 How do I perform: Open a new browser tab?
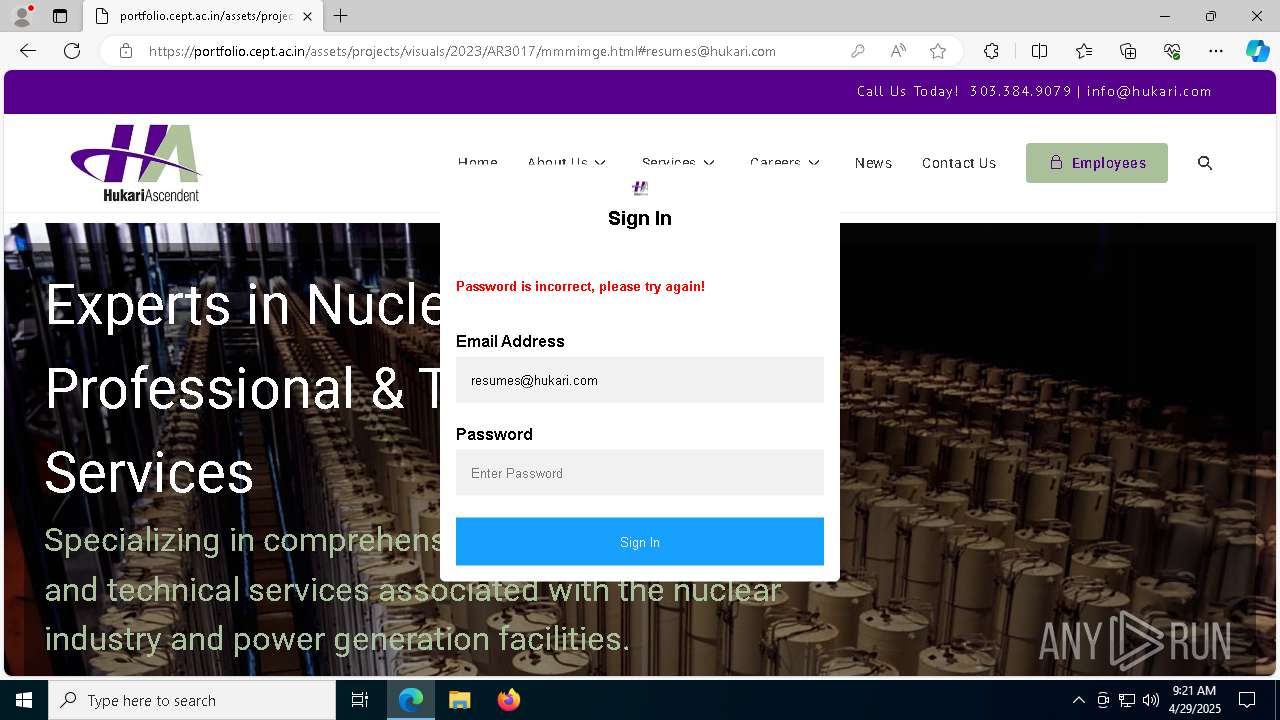(x=341, y=16)
